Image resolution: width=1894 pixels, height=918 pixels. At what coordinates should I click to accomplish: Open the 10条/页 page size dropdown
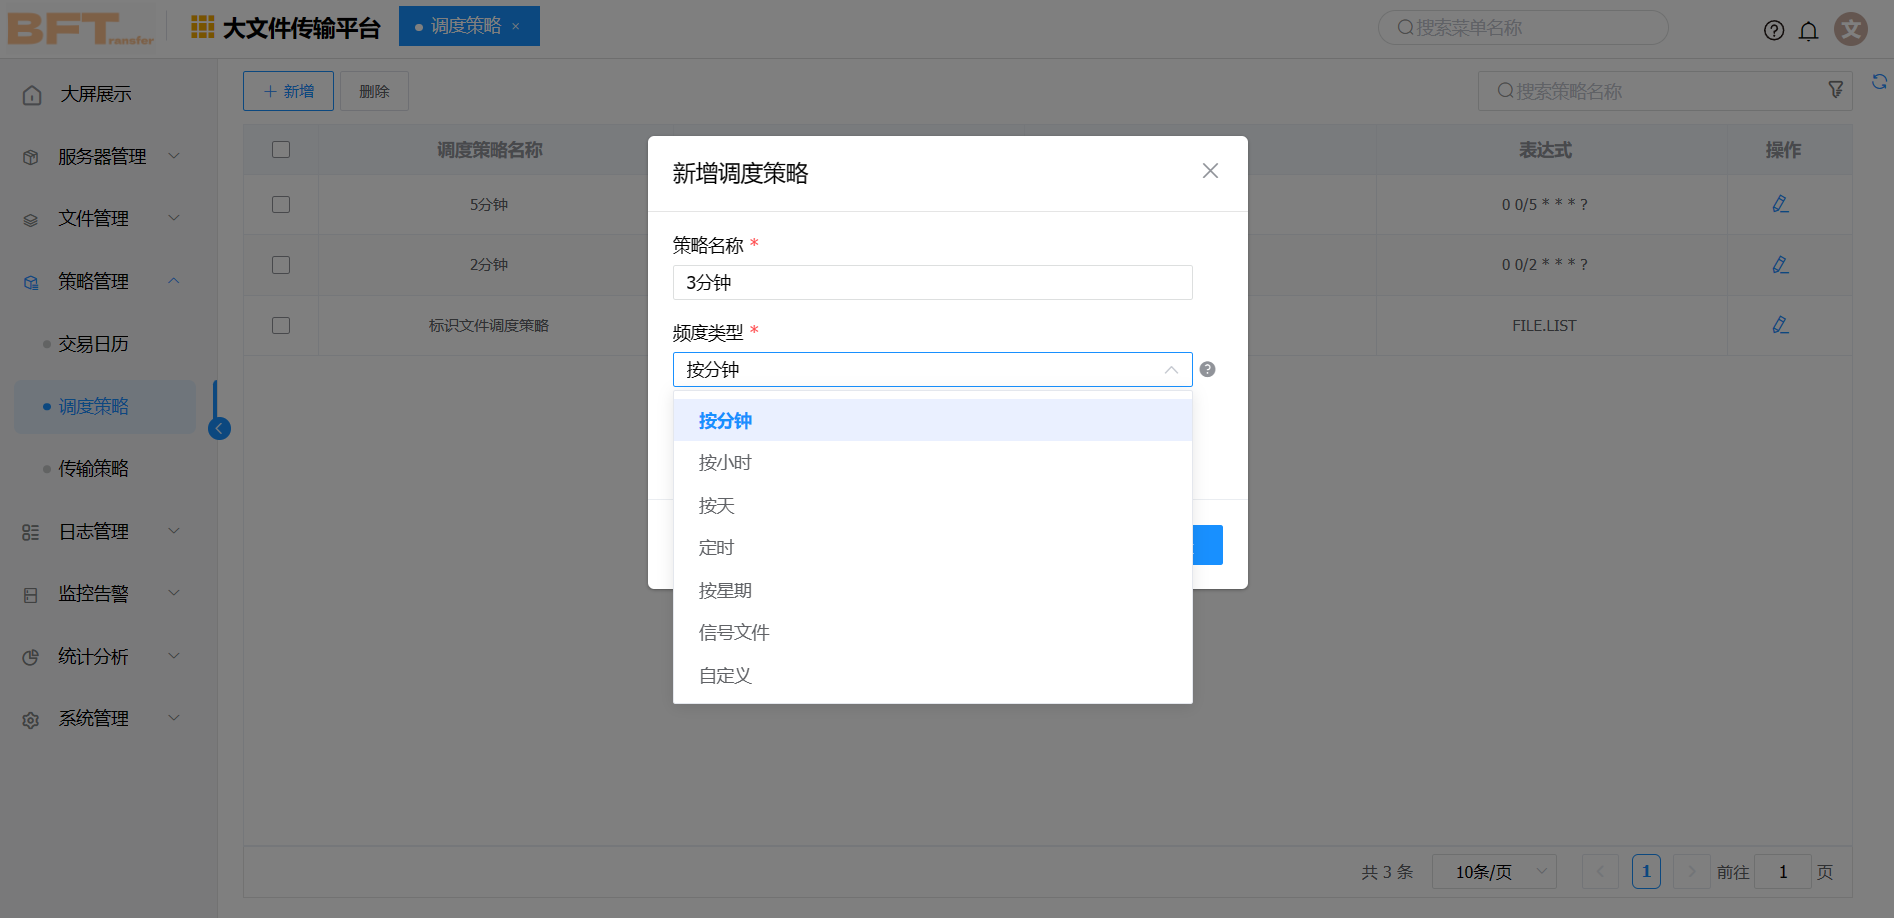(x=1494, y=871)
